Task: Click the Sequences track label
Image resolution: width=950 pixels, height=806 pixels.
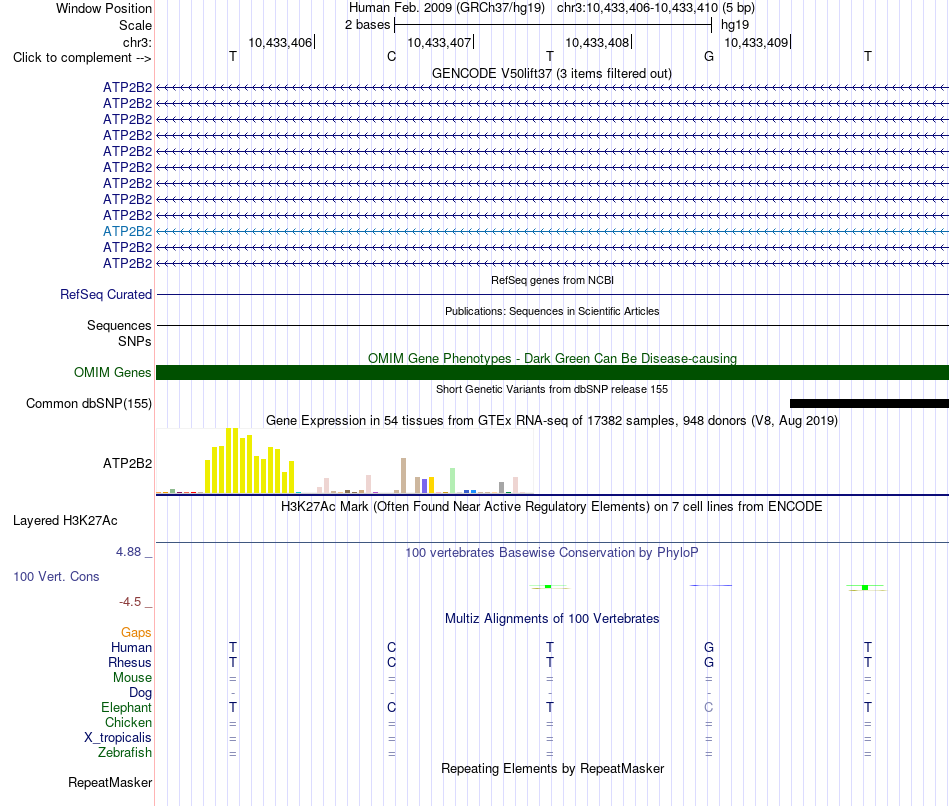Action: (x=119, y=325)
